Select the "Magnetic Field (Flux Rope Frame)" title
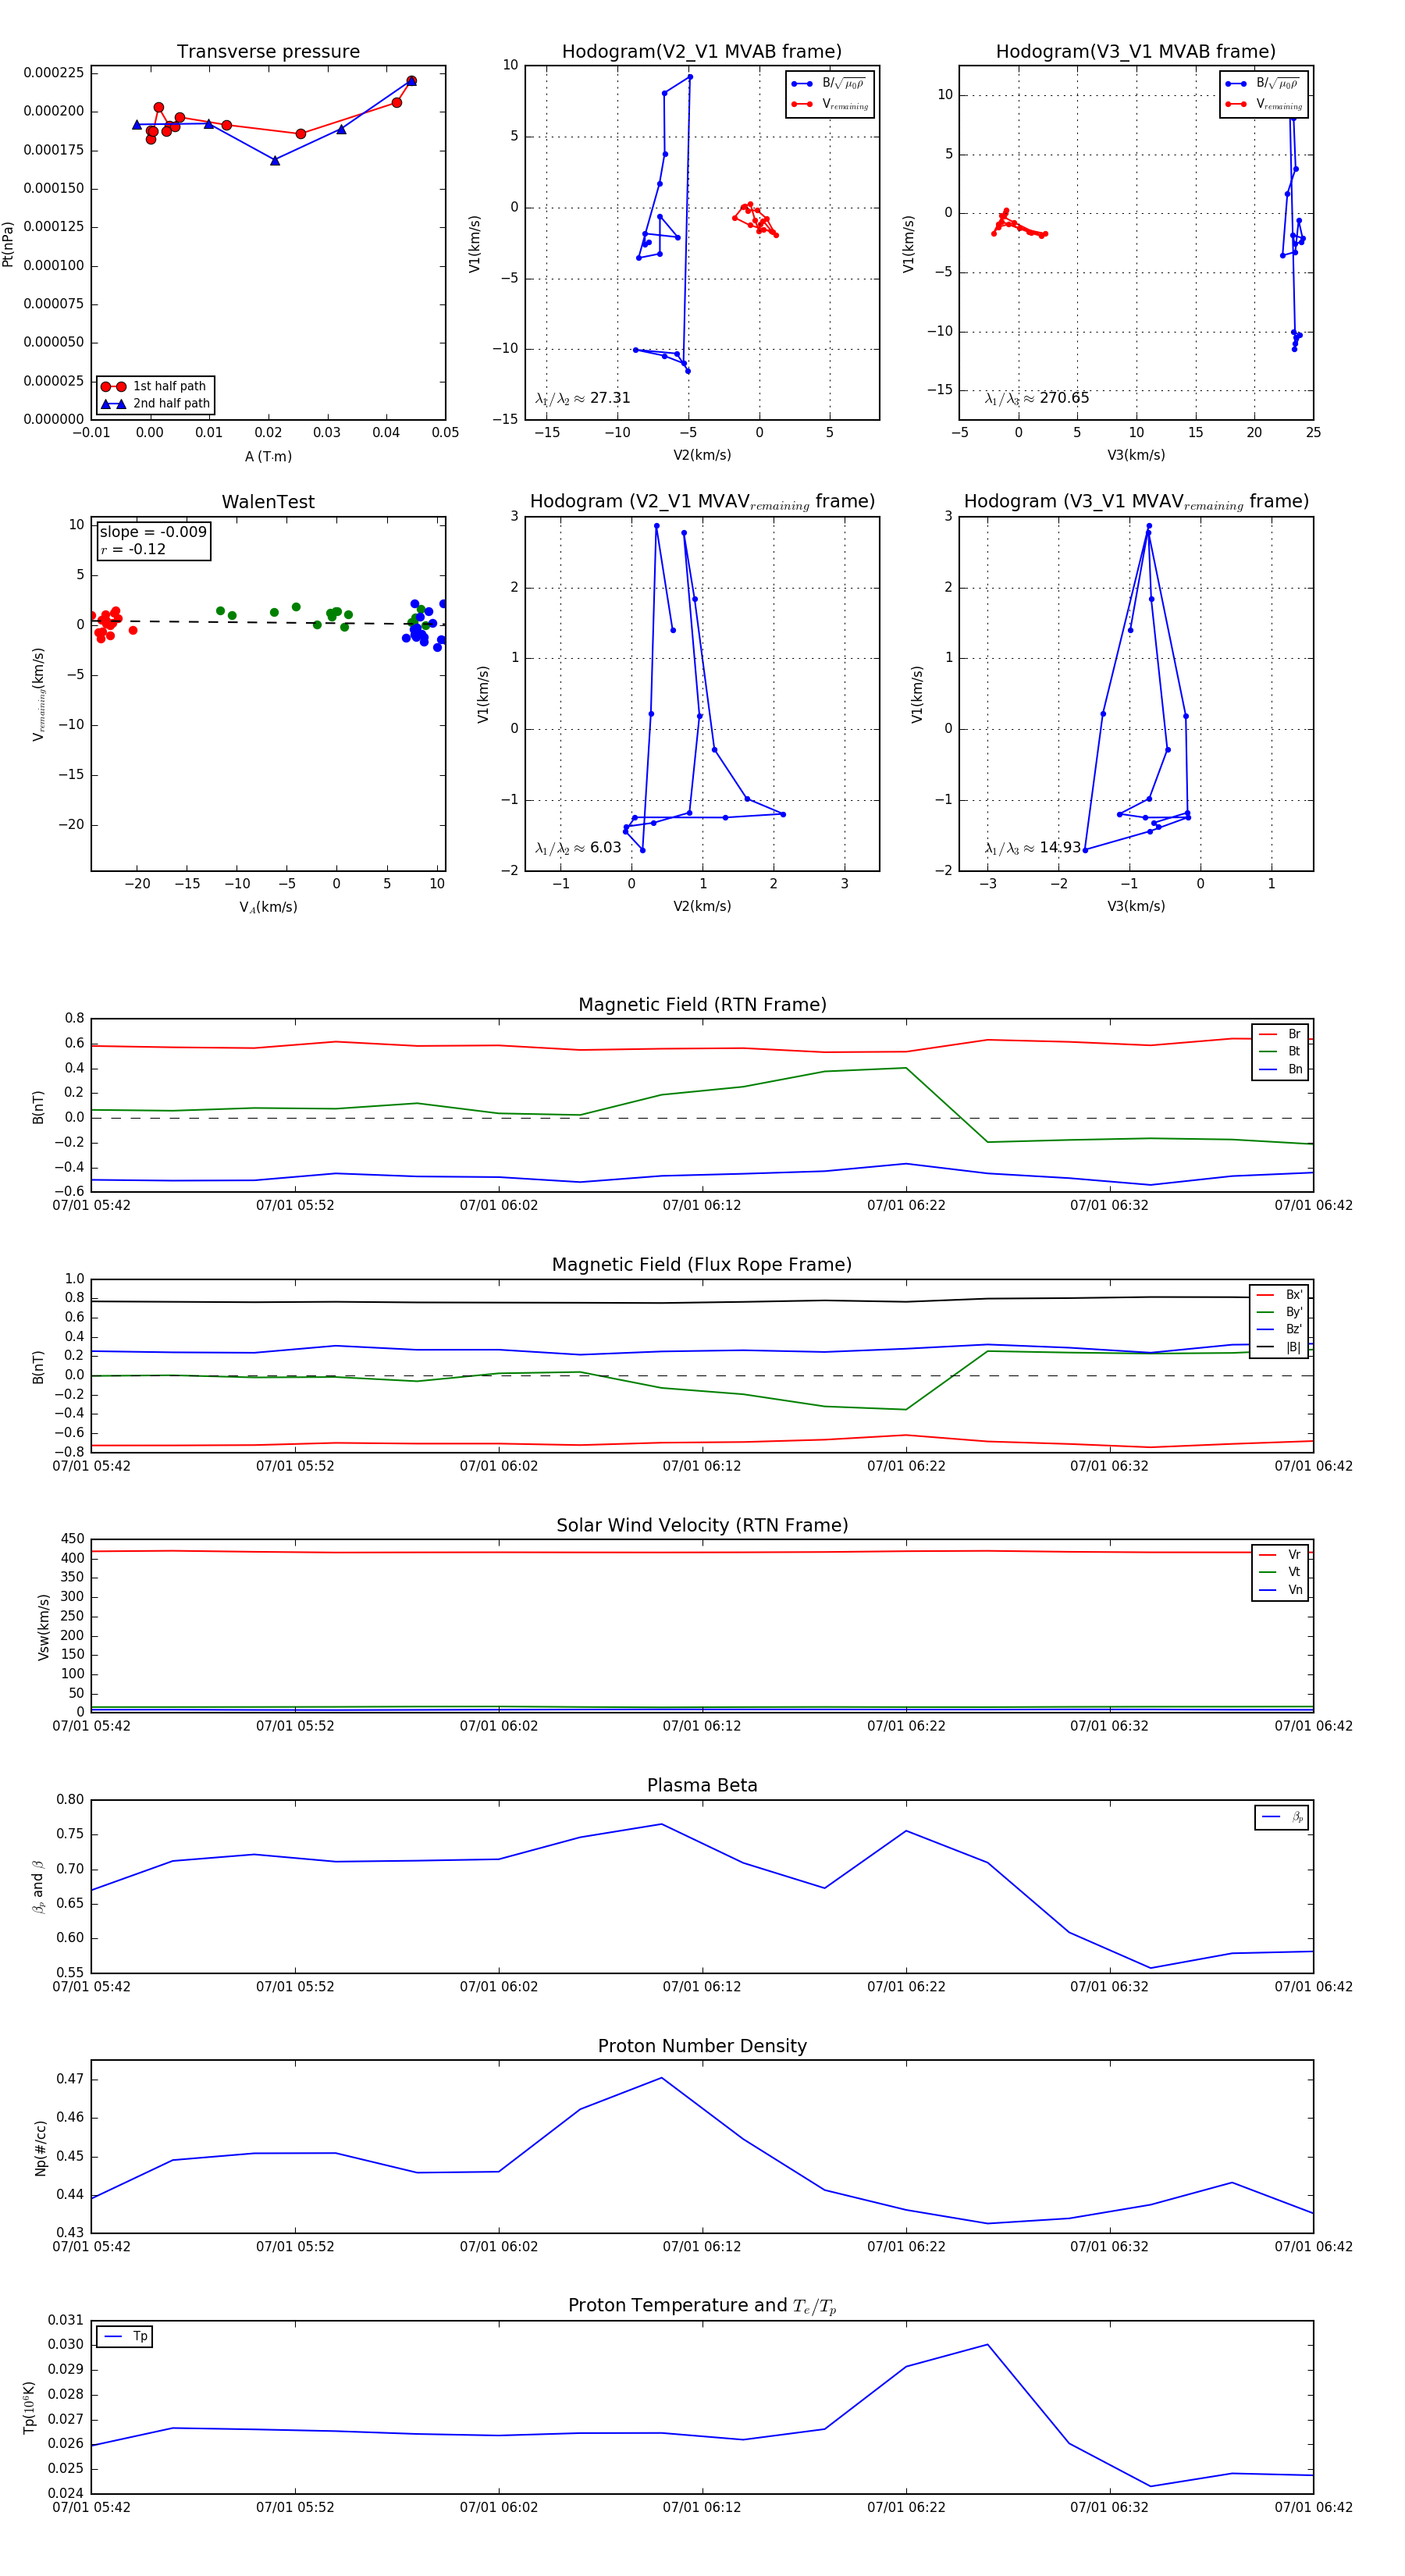 pyautogui.click(x=702, y=1264)
